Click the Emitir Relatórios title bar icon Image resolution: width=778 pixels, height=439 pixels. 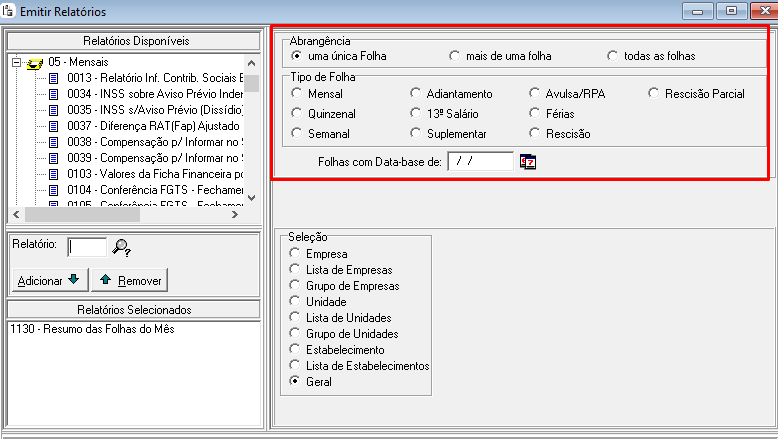9,11
